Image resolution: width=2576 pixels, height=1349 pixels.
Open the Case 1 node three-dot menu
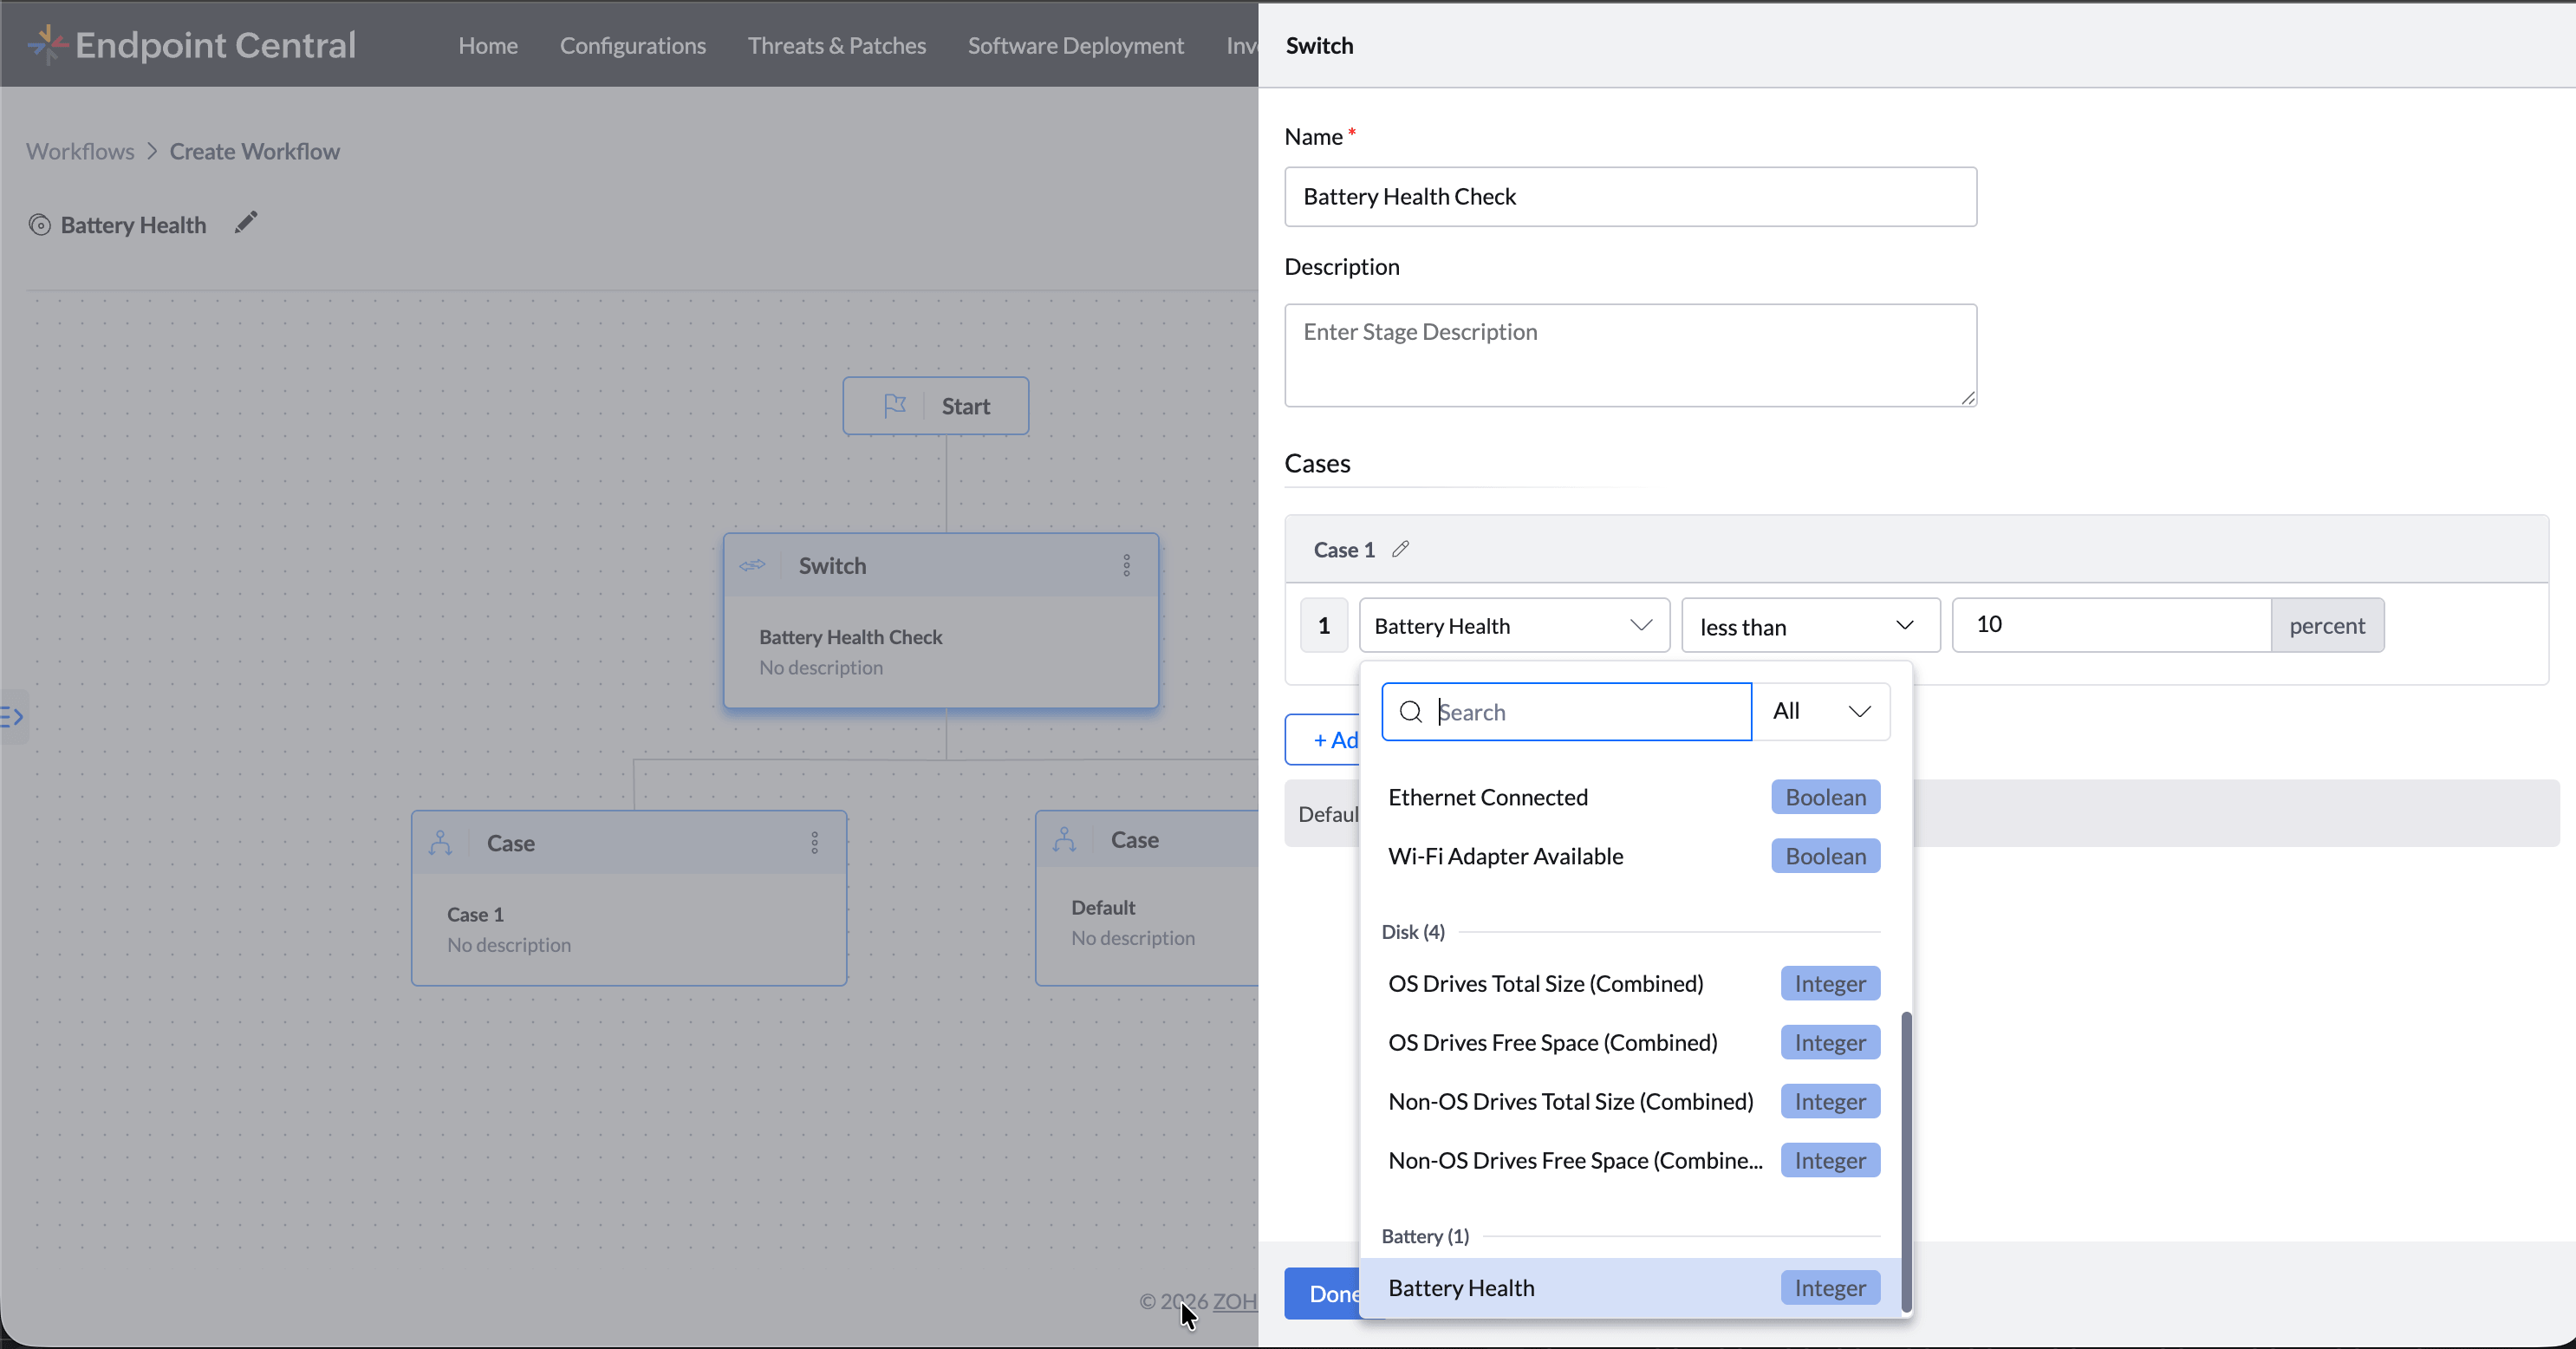point(814,843)
